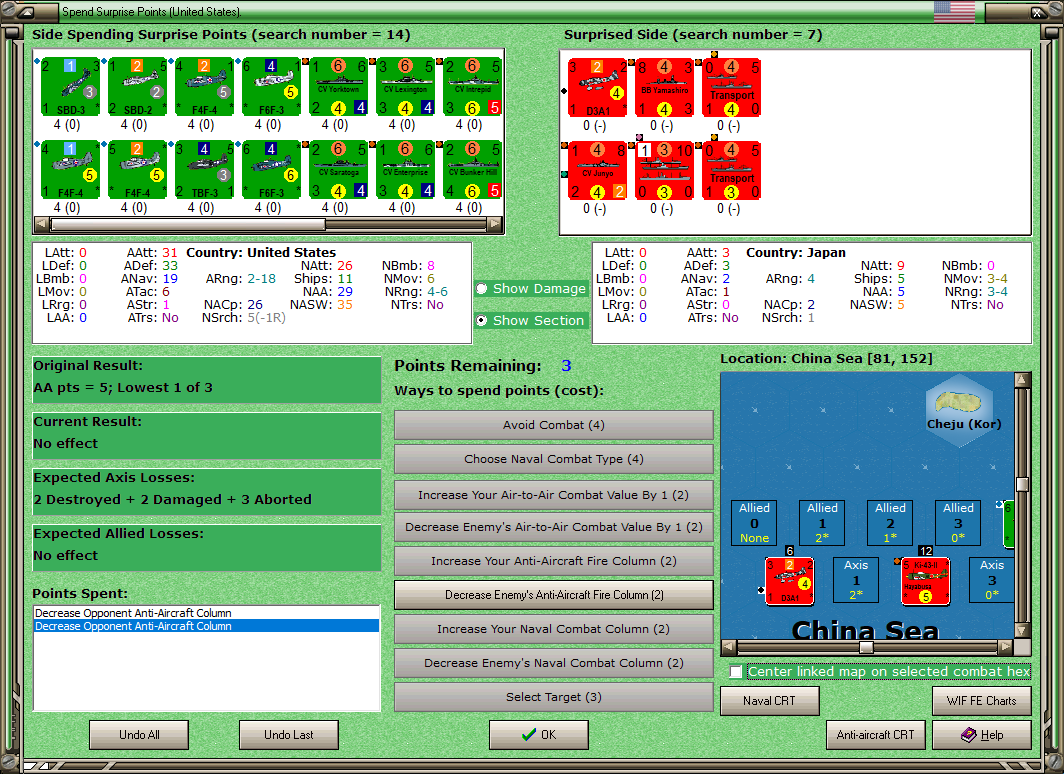Image resolution: width=1064 pixels, height=774 pixels.
Task: Select the SBD-3 aircraft counter
Action: point(71,87)
